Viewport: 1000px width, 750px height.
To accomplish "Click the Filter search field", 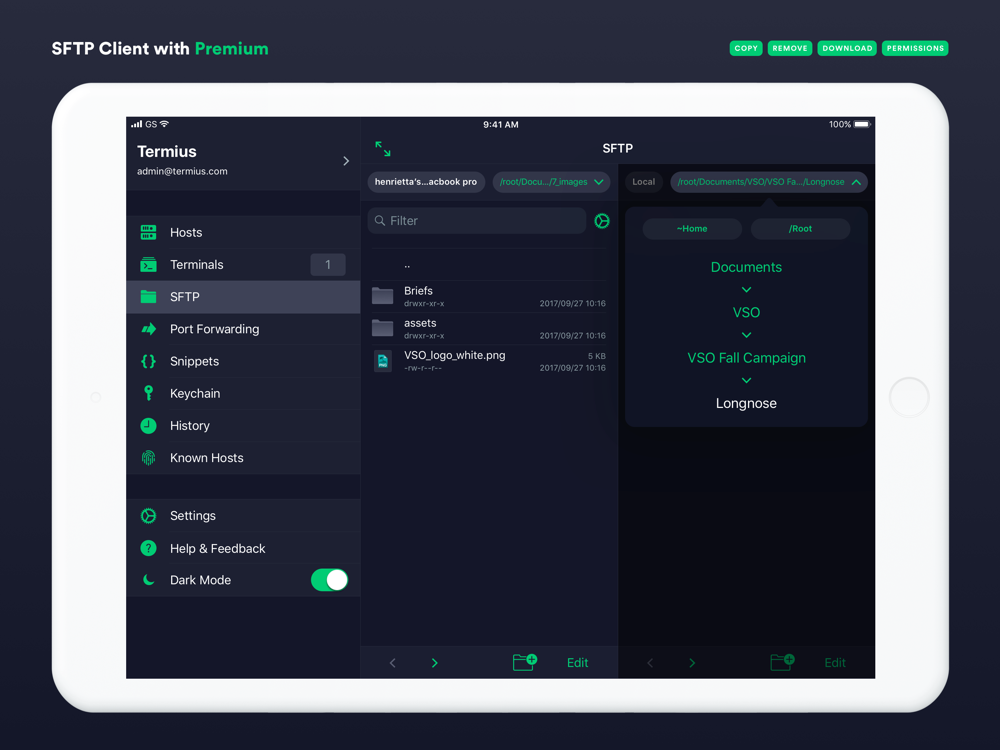I will click(476, 221).
